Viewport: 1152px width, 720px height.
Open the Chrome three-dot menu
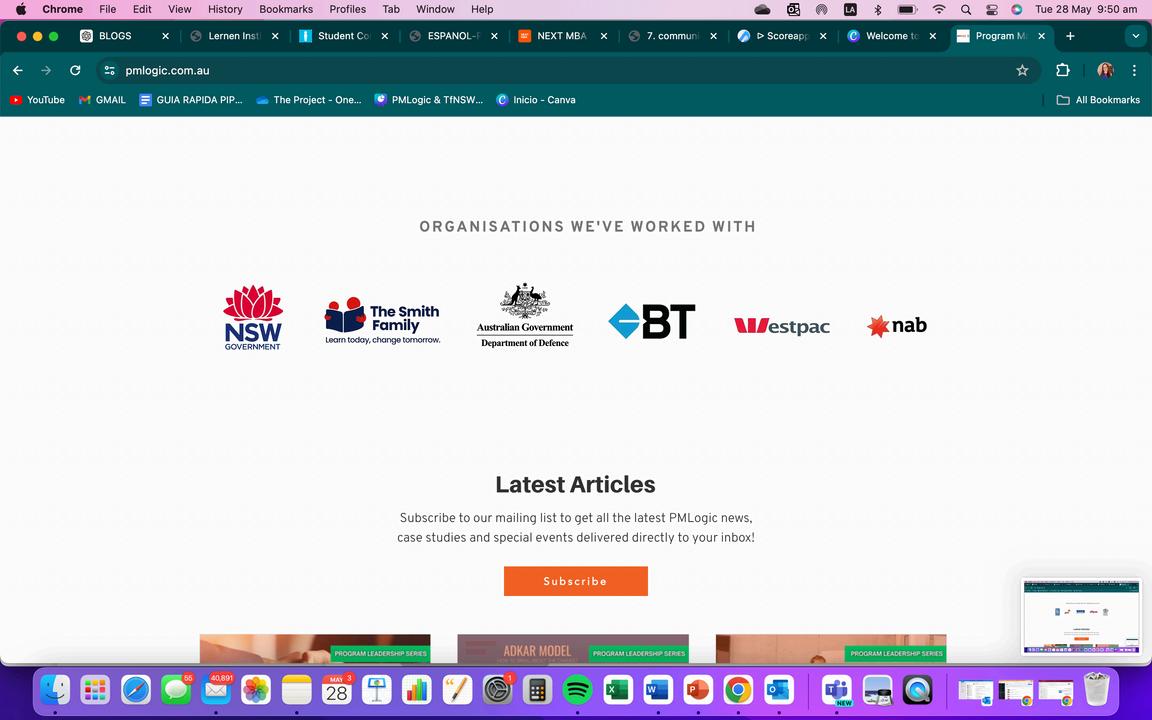click(1134, 71)
